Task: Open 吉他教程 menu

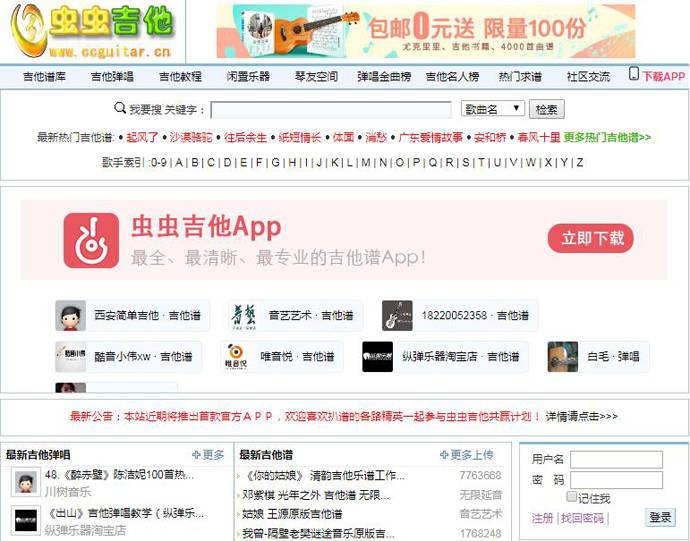Action: click(x=180, y=77)
